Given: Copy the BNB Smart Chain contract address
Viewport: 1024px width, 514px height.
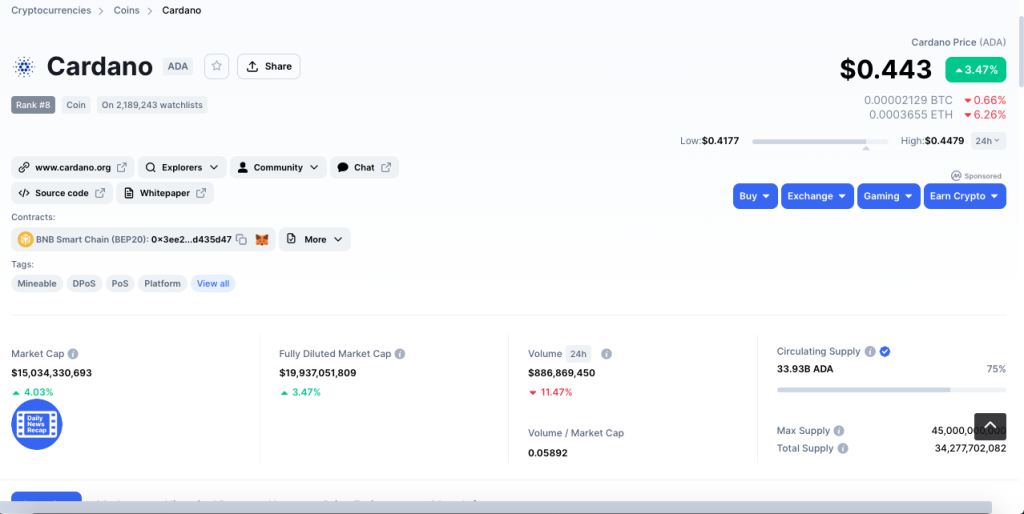Looking at the screenshot, I should (241, 240).
